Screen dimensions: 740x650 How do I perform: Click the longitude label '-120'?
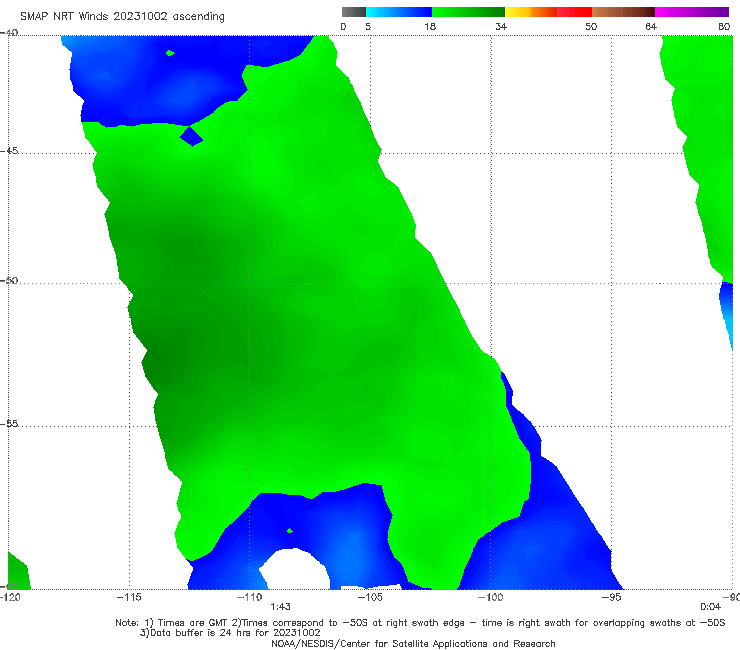pos(10,597)
